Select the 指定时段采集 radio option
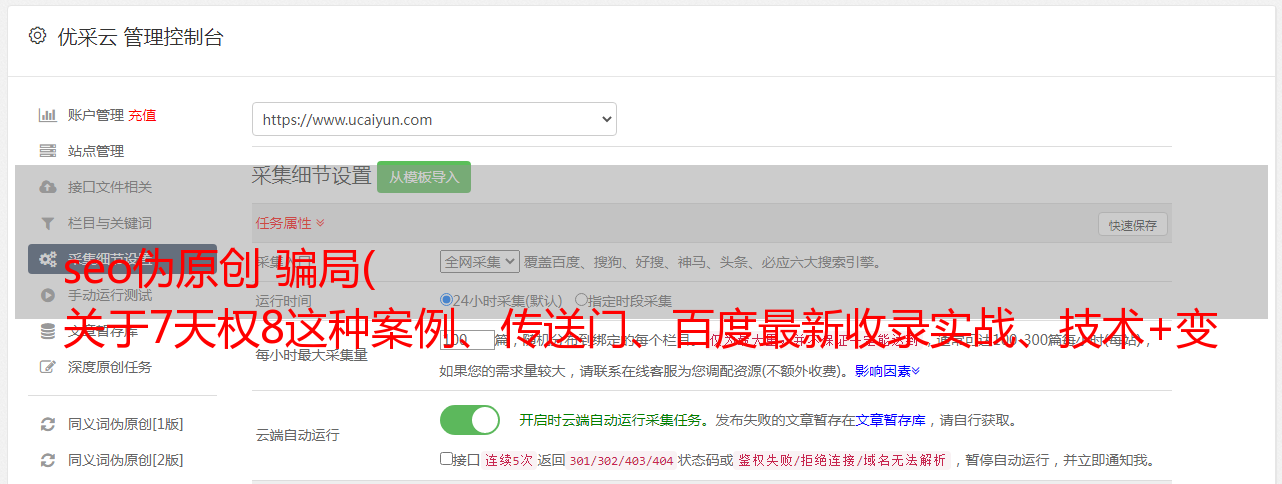Image resolution: width=1282 pixels, height=484 pixels. pos(581,300)
